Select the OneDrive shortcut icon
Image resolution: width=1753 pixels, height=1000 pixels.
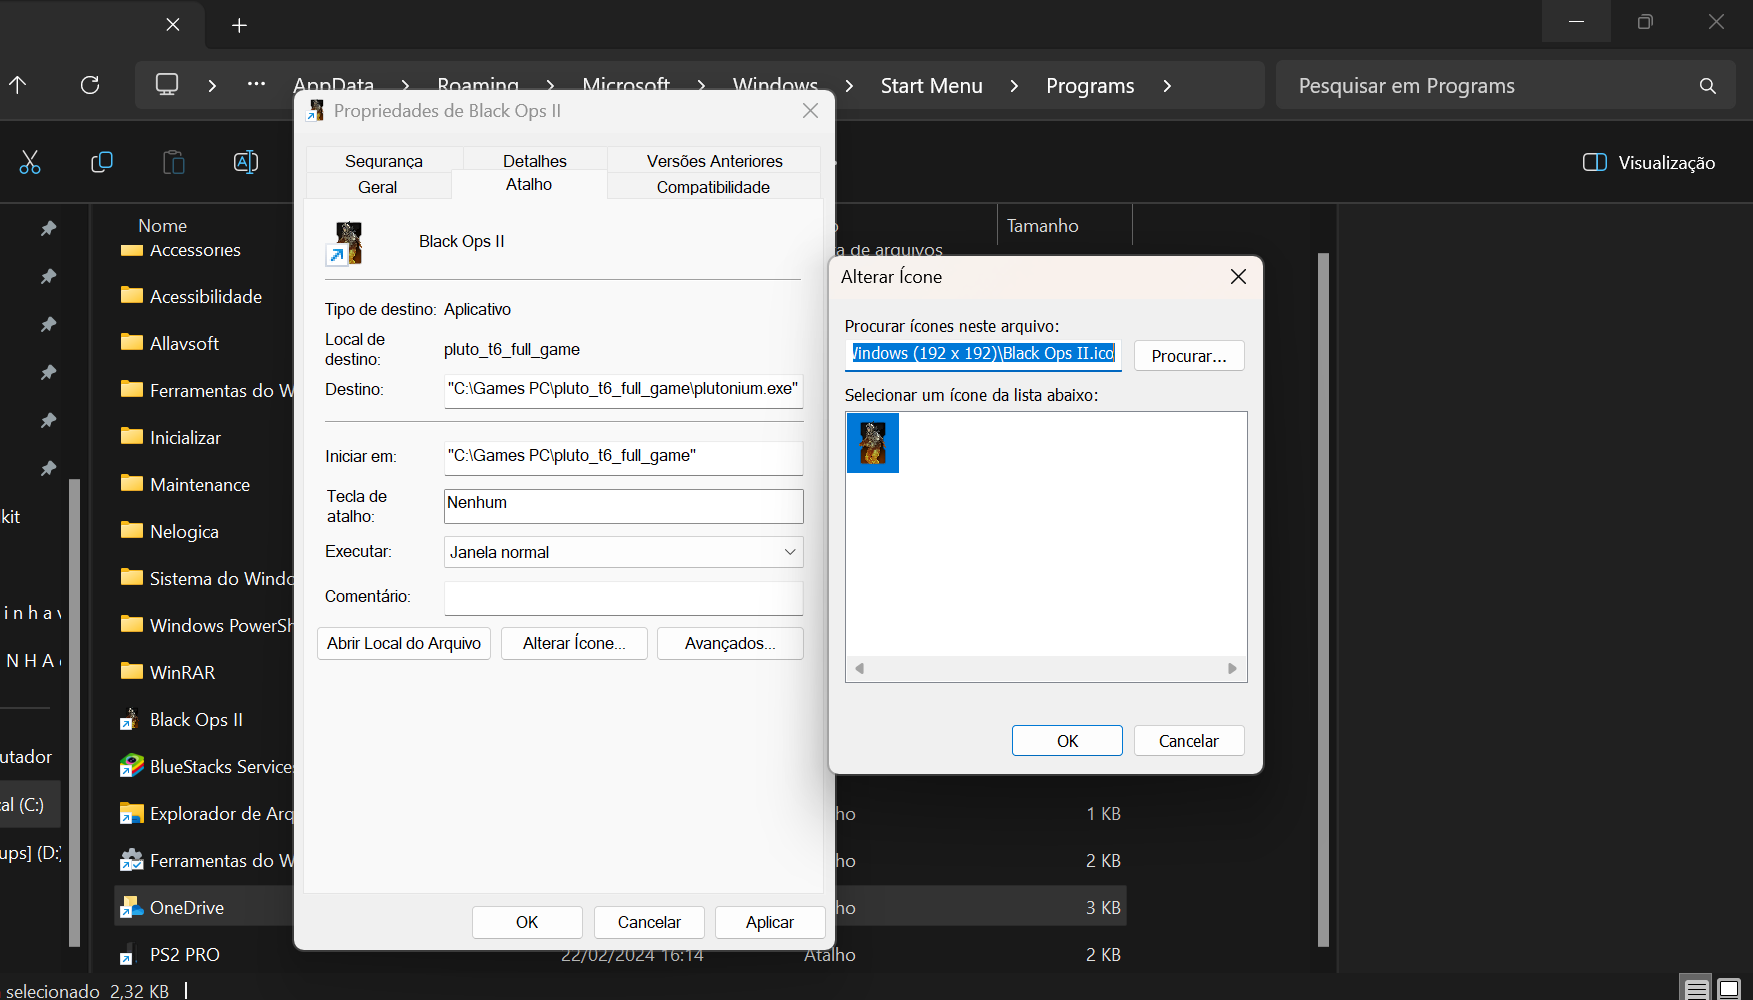click(131, 908)
